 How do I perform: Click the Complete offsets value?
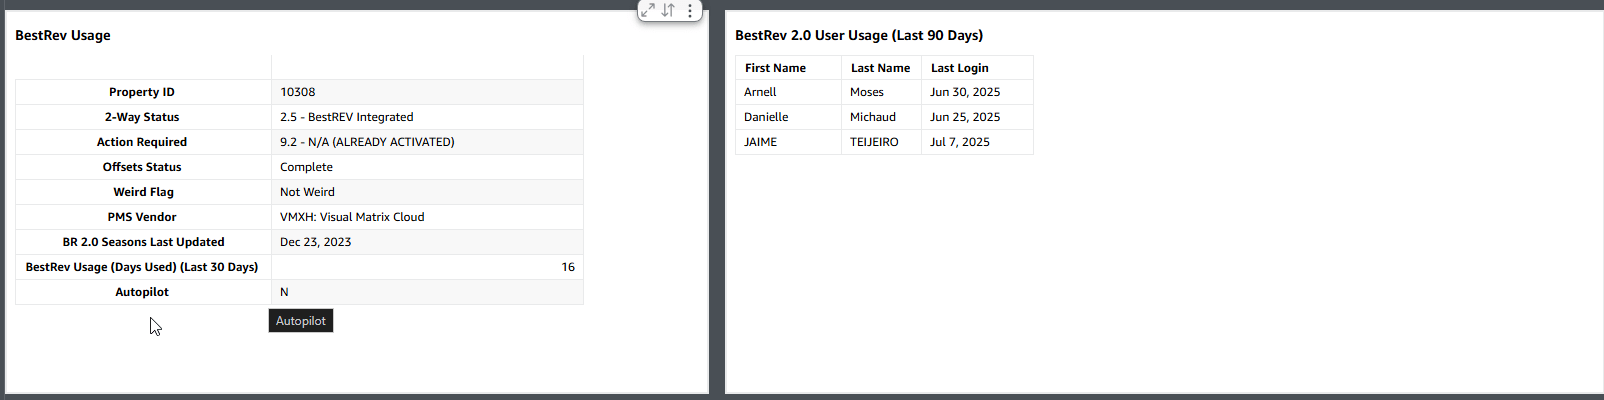(x=306, y=167)
